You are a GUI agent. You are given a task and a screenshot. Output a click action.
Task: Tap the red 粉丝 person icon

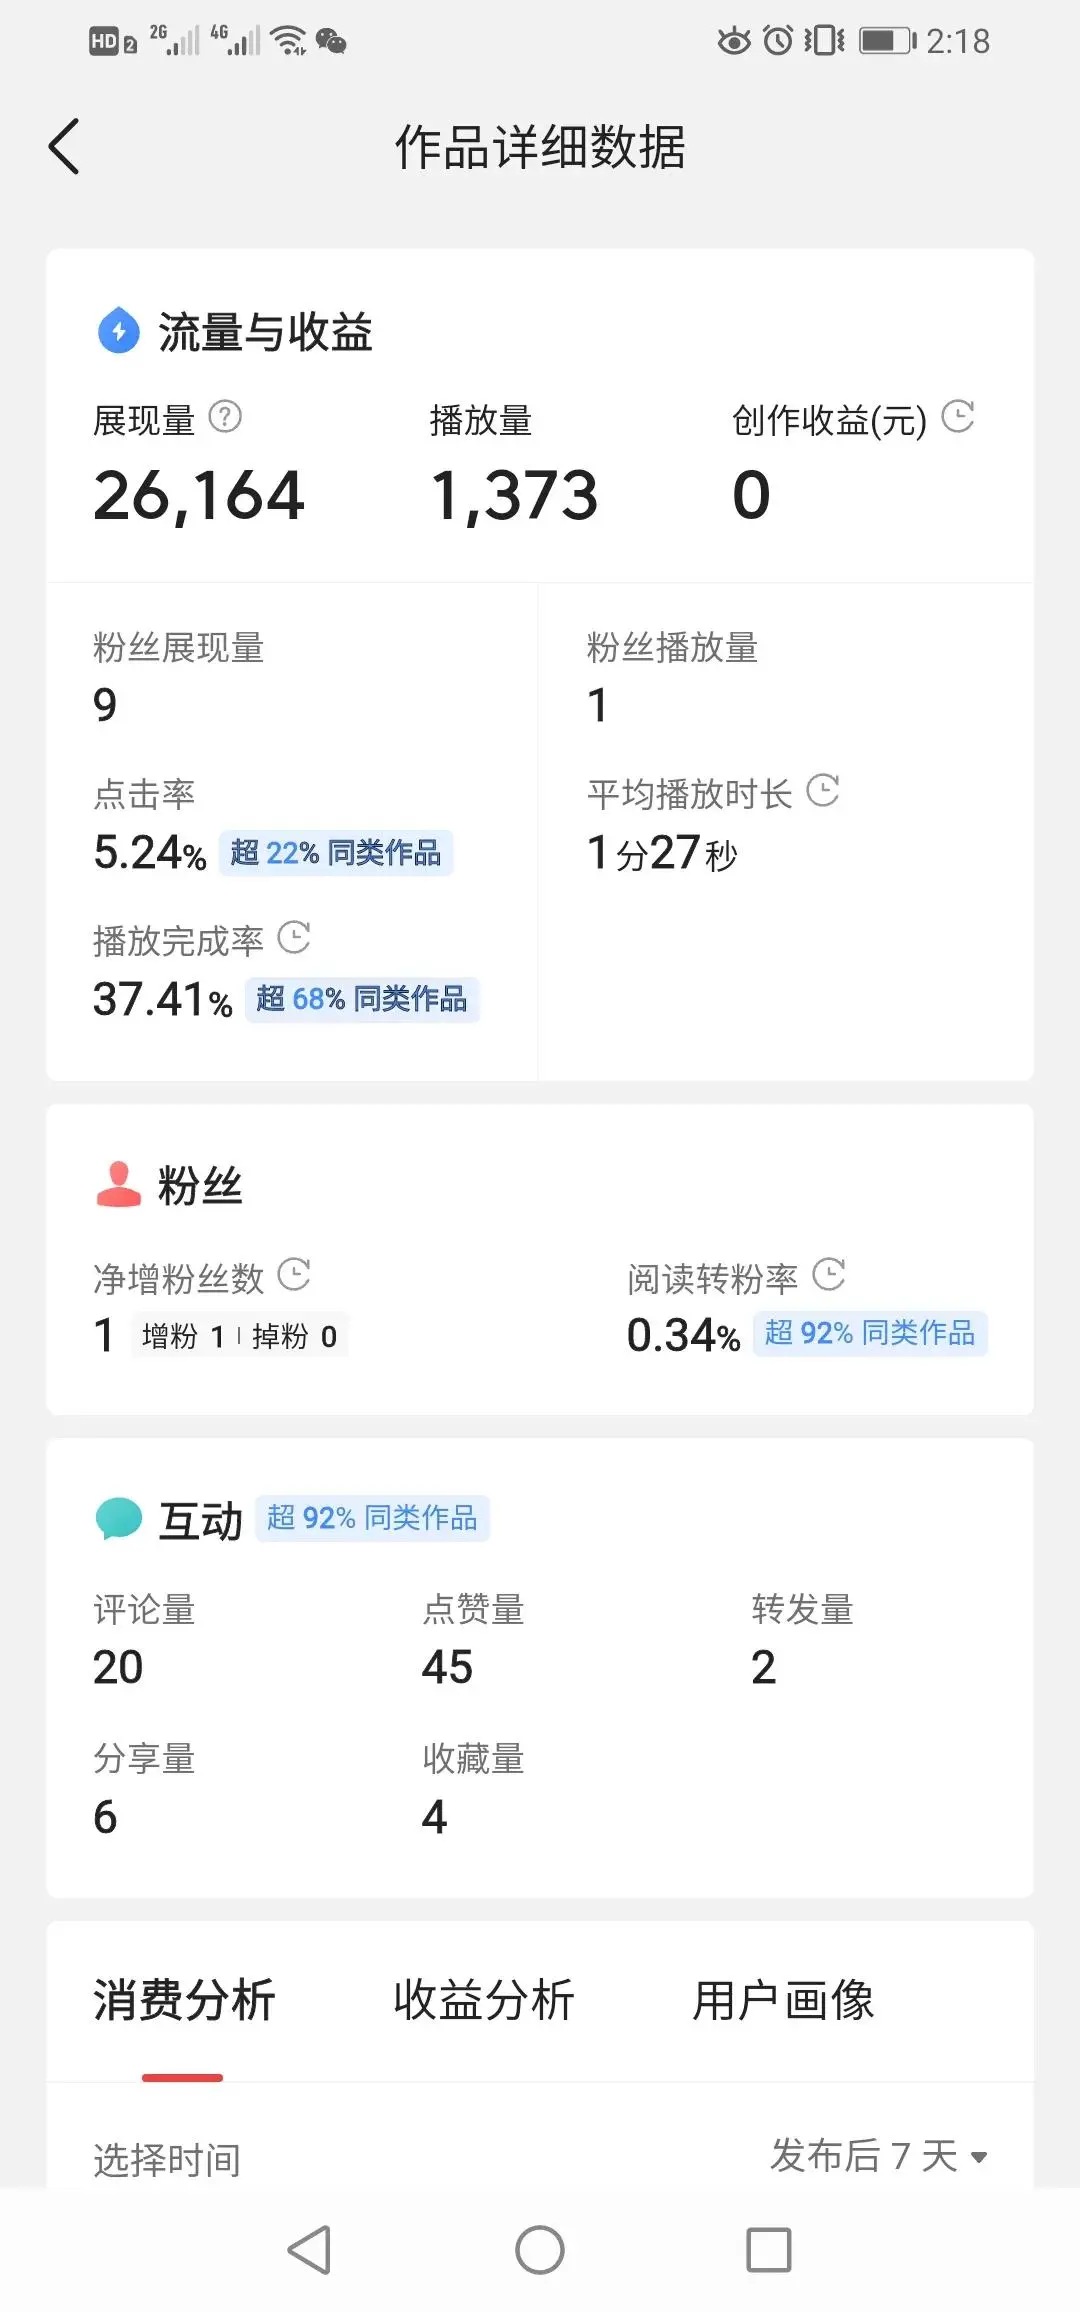coord(118,1185)
